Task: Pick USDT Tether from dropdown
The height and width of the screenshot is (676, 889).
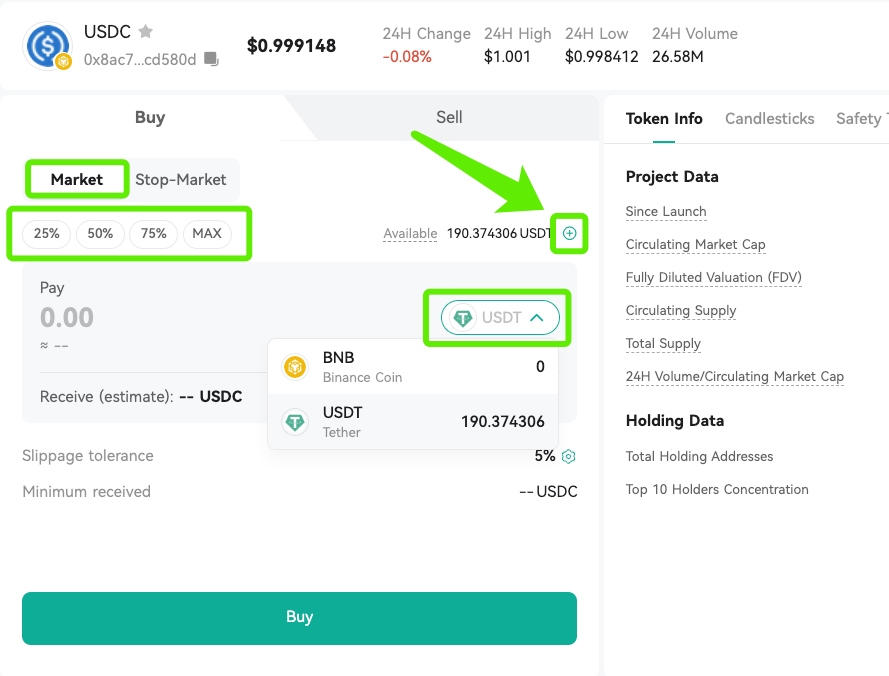Action: [413, 422]
